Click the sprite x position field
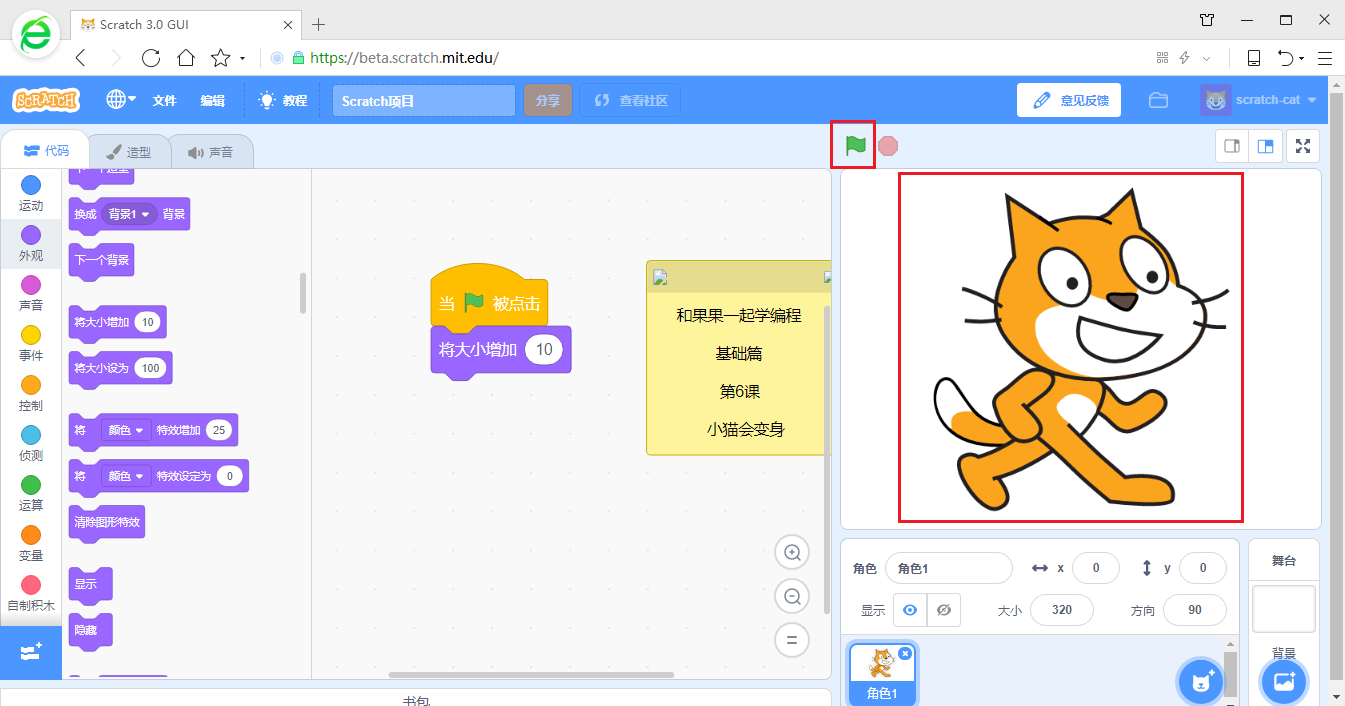The width and height of the screenshot is (1345, 706). tap(1096, 568)
